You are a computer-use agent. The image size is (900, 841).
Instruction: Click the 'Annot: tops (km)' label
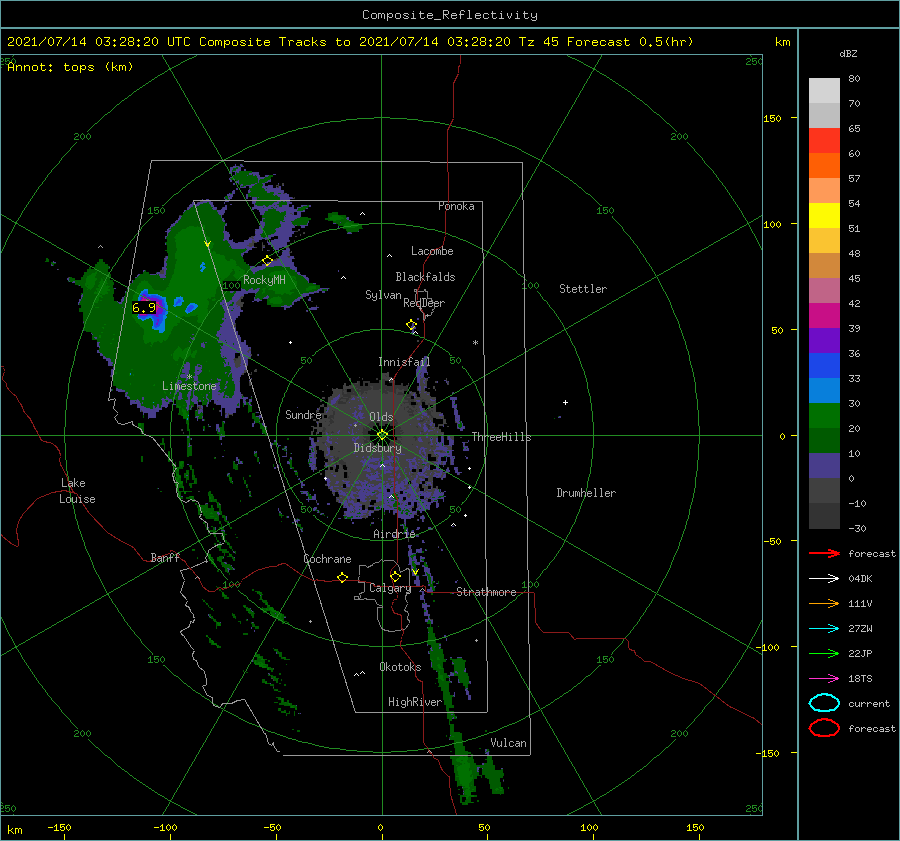70,67
